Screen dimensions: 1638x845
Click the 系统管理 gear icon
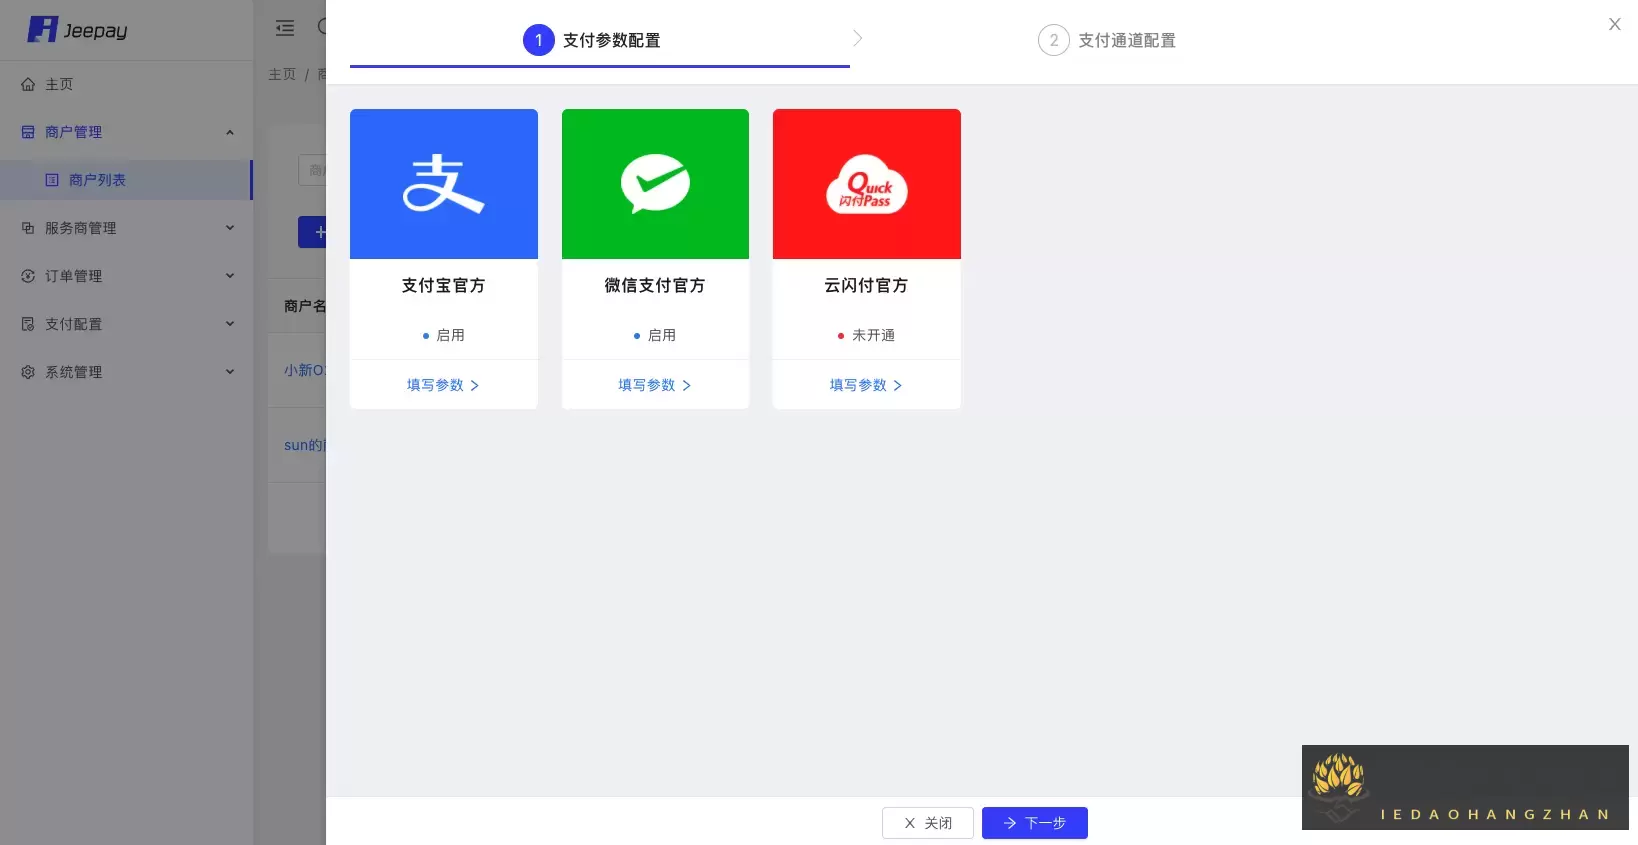[x=28, y=372]
